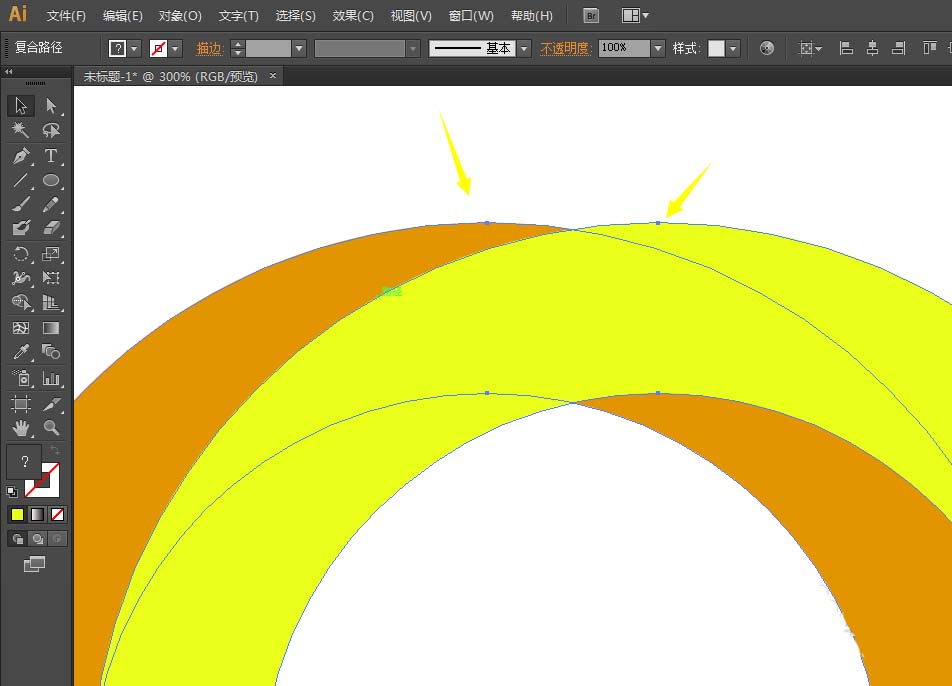Open the opacity 100% dropdown
The image size is (952, 686).
(x=657, y=48)
